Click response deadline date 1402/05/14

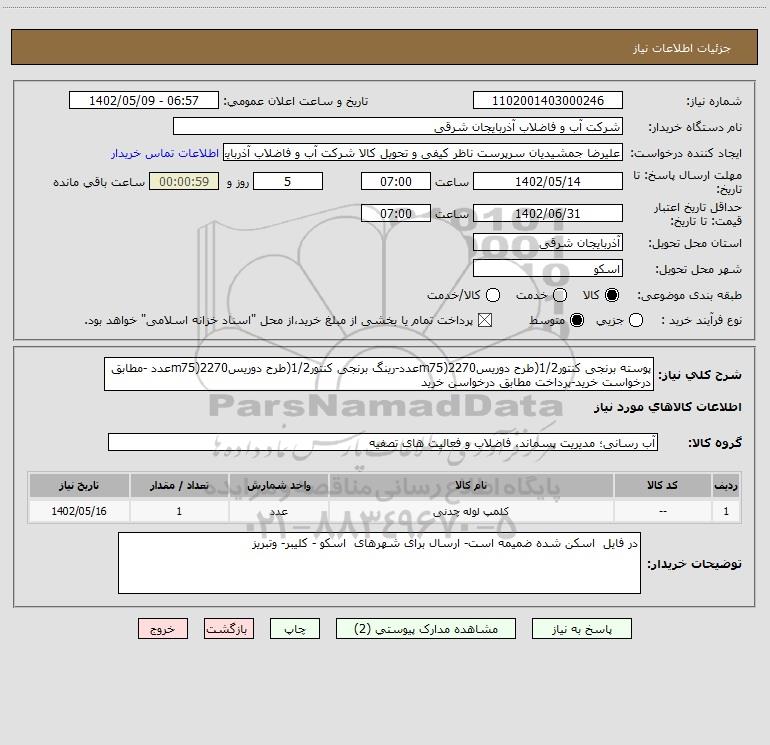pos(548,181)
